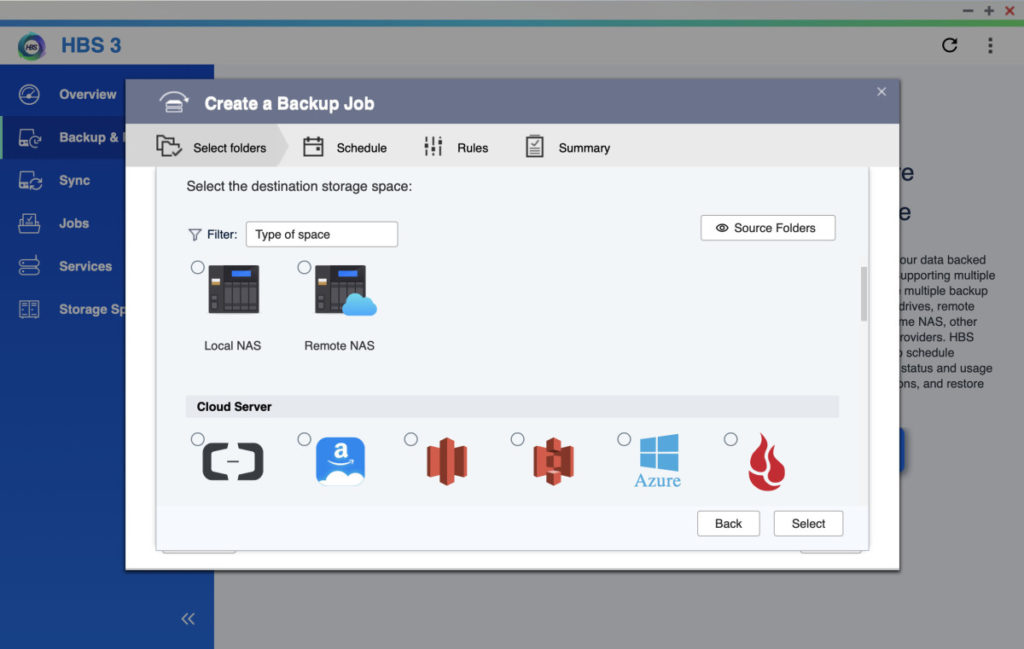
Task: Select the Azure radio button
Action: point(624,439)
